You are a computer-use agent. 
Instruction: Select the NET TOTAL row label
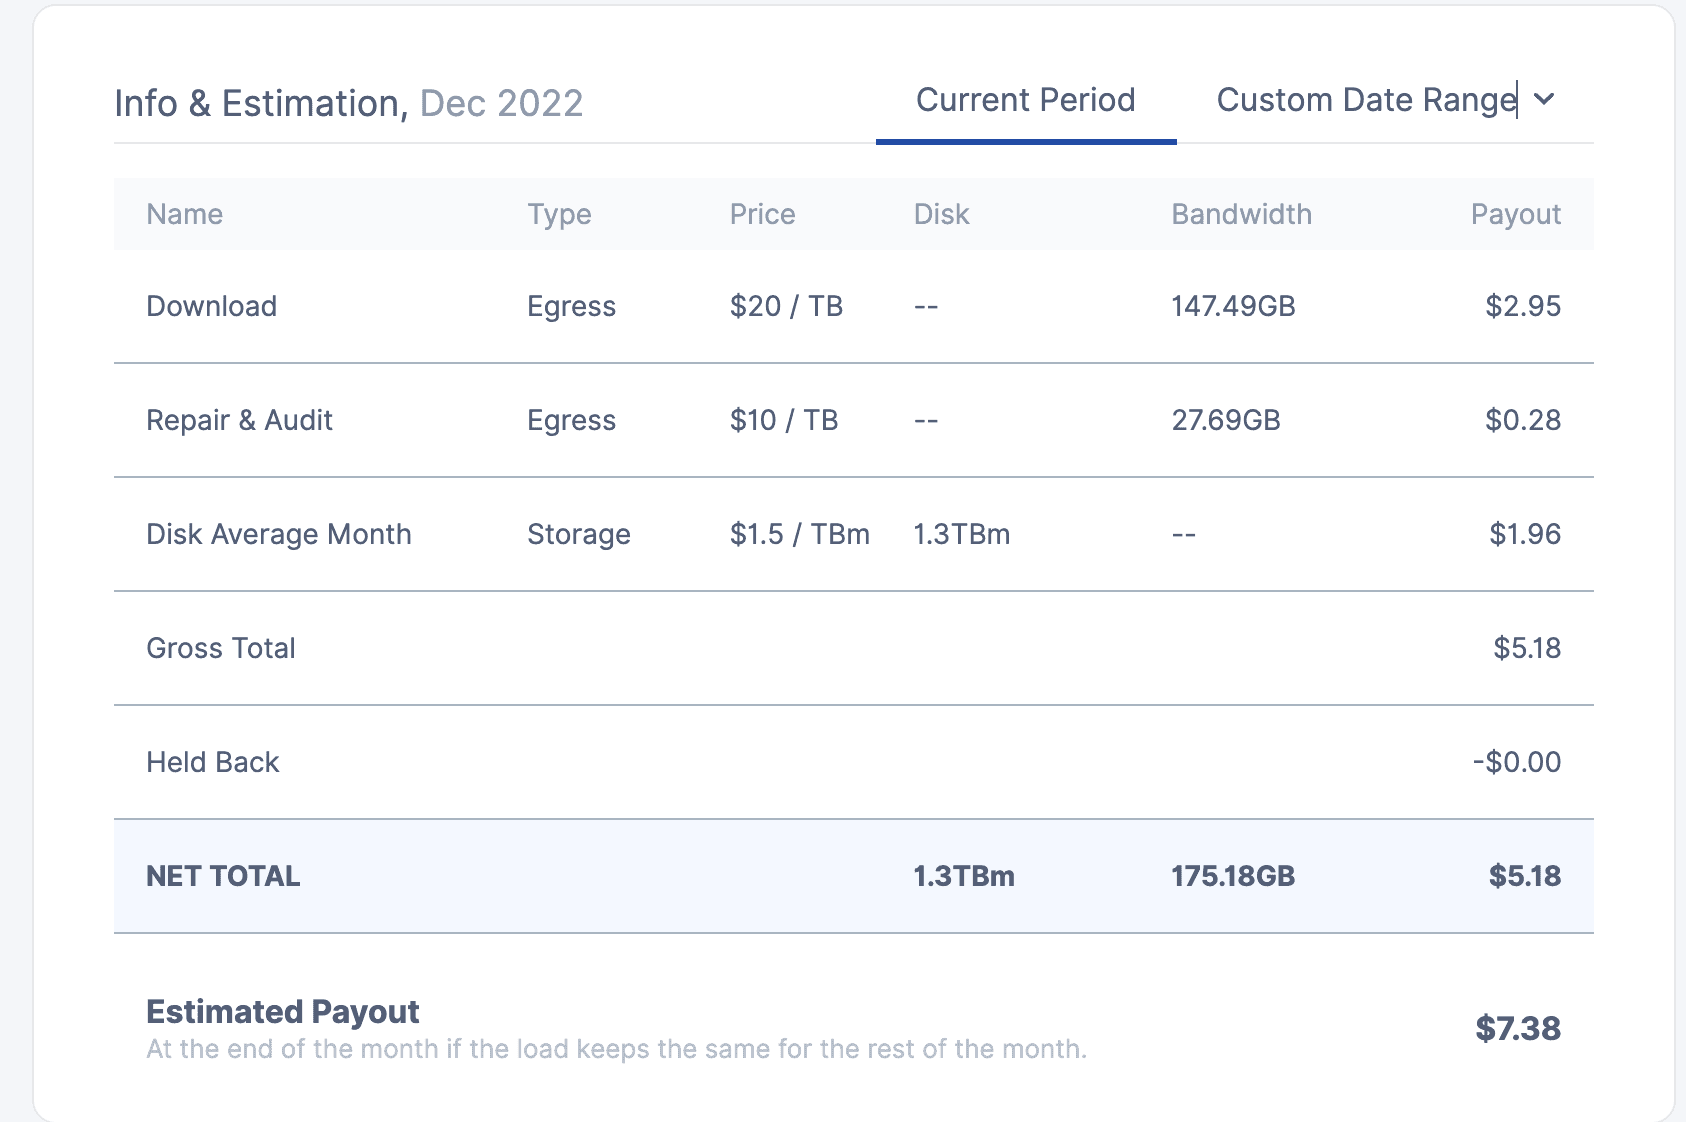(x=223, y=876)
